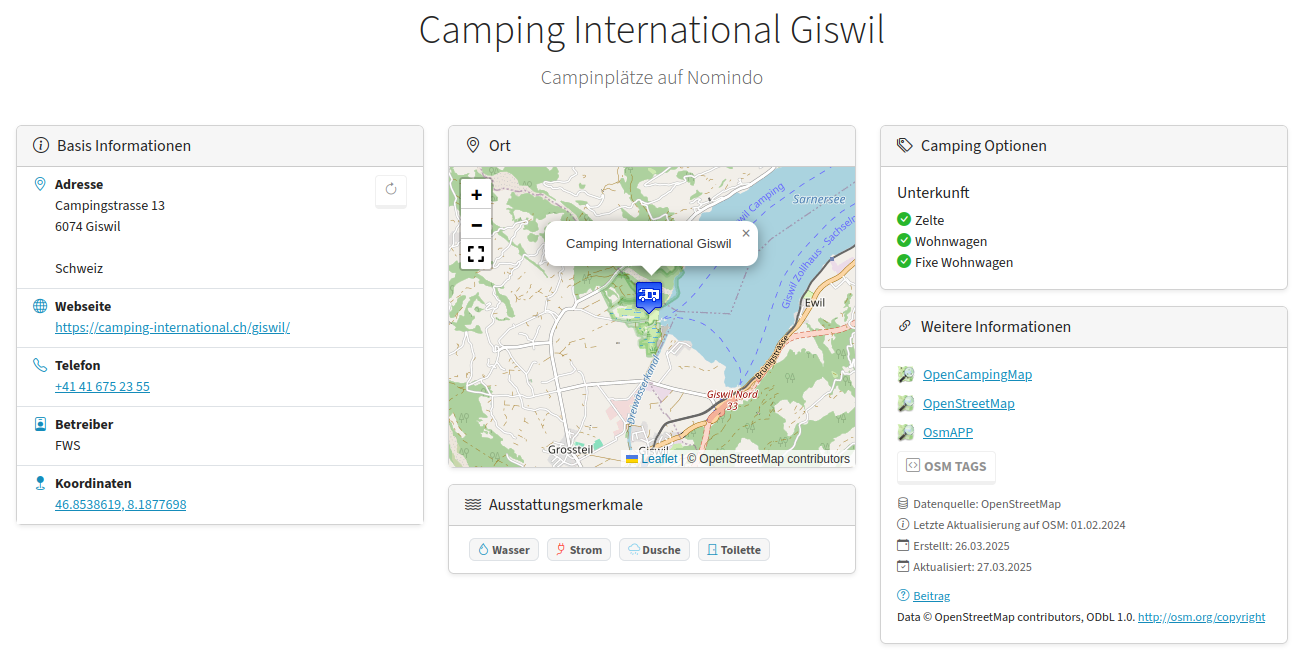Click the Campingstrasse 13 address text
1308x663 pixels.
110,205
